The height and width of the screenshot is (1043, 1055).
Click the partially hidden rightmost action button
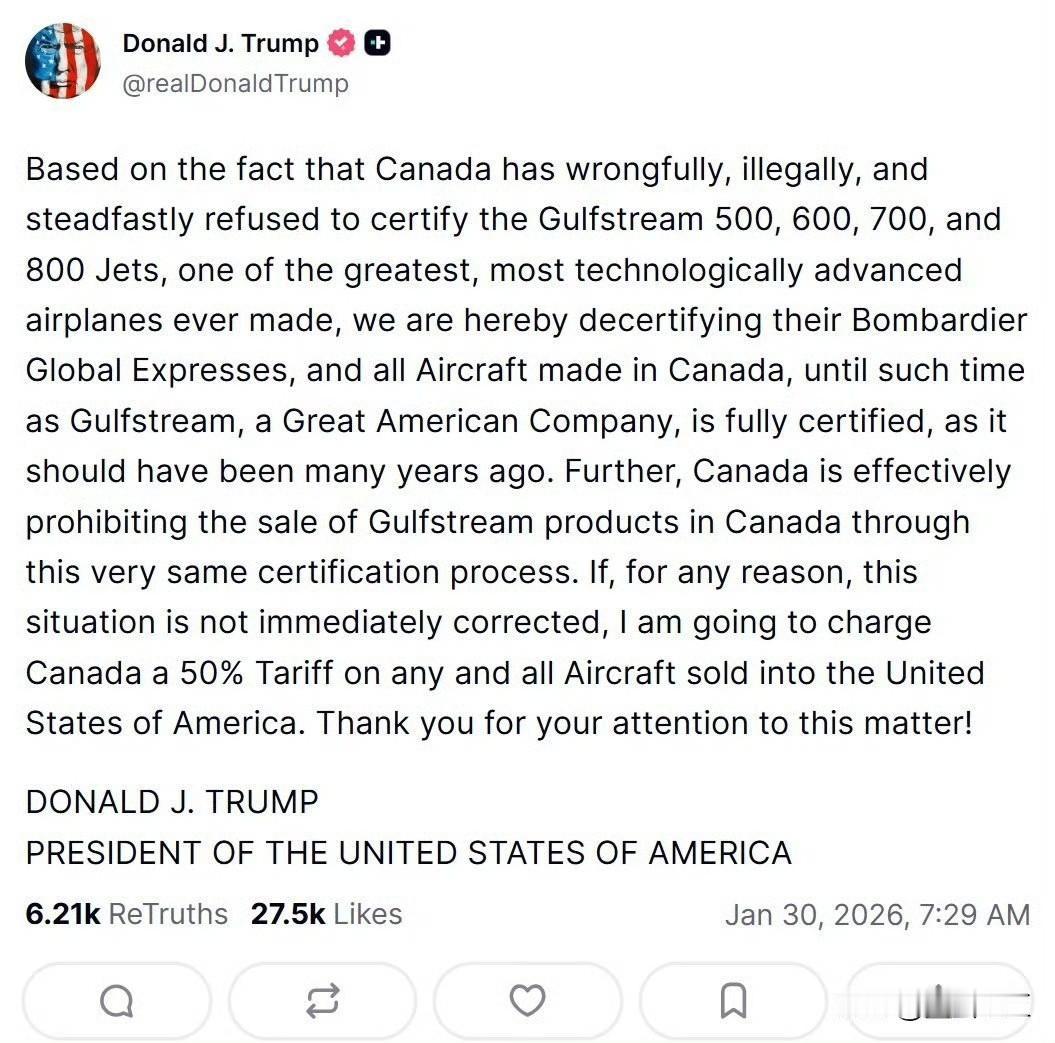[x=938, y=999]
